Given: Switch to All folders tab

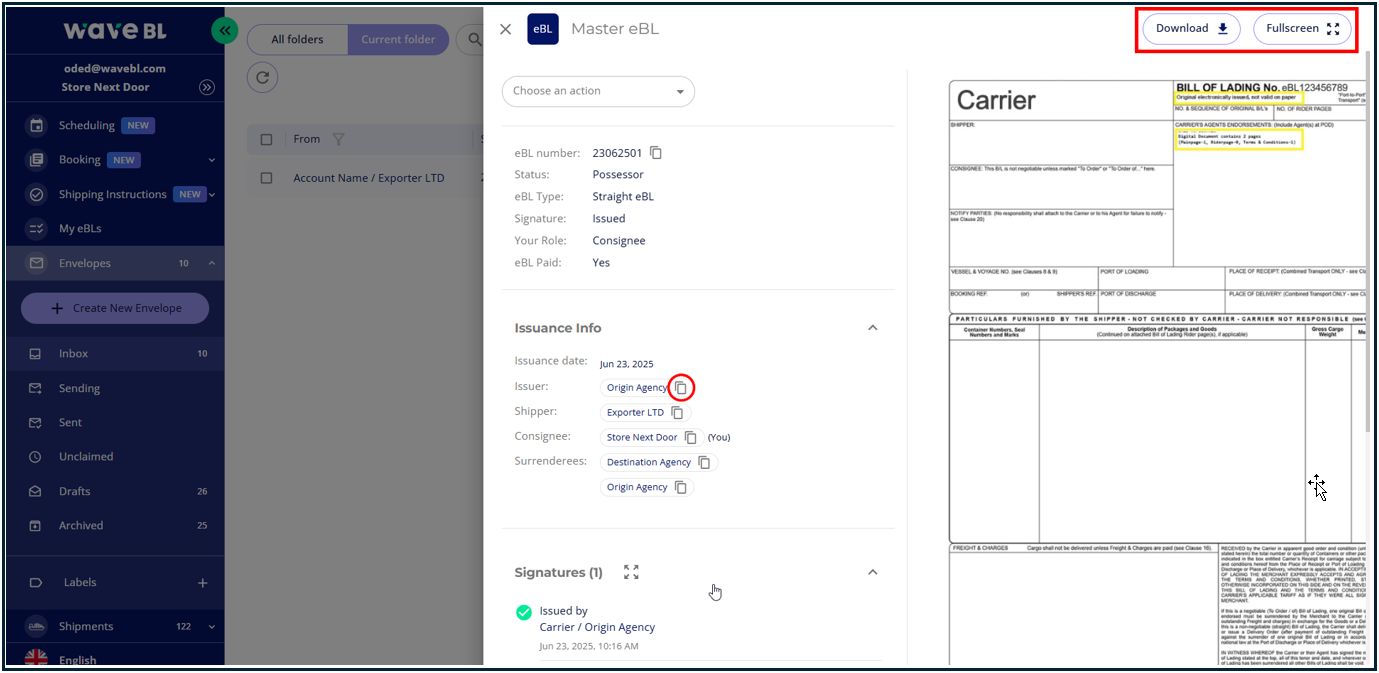Looking at the screenshot, I should coord(298,39).
